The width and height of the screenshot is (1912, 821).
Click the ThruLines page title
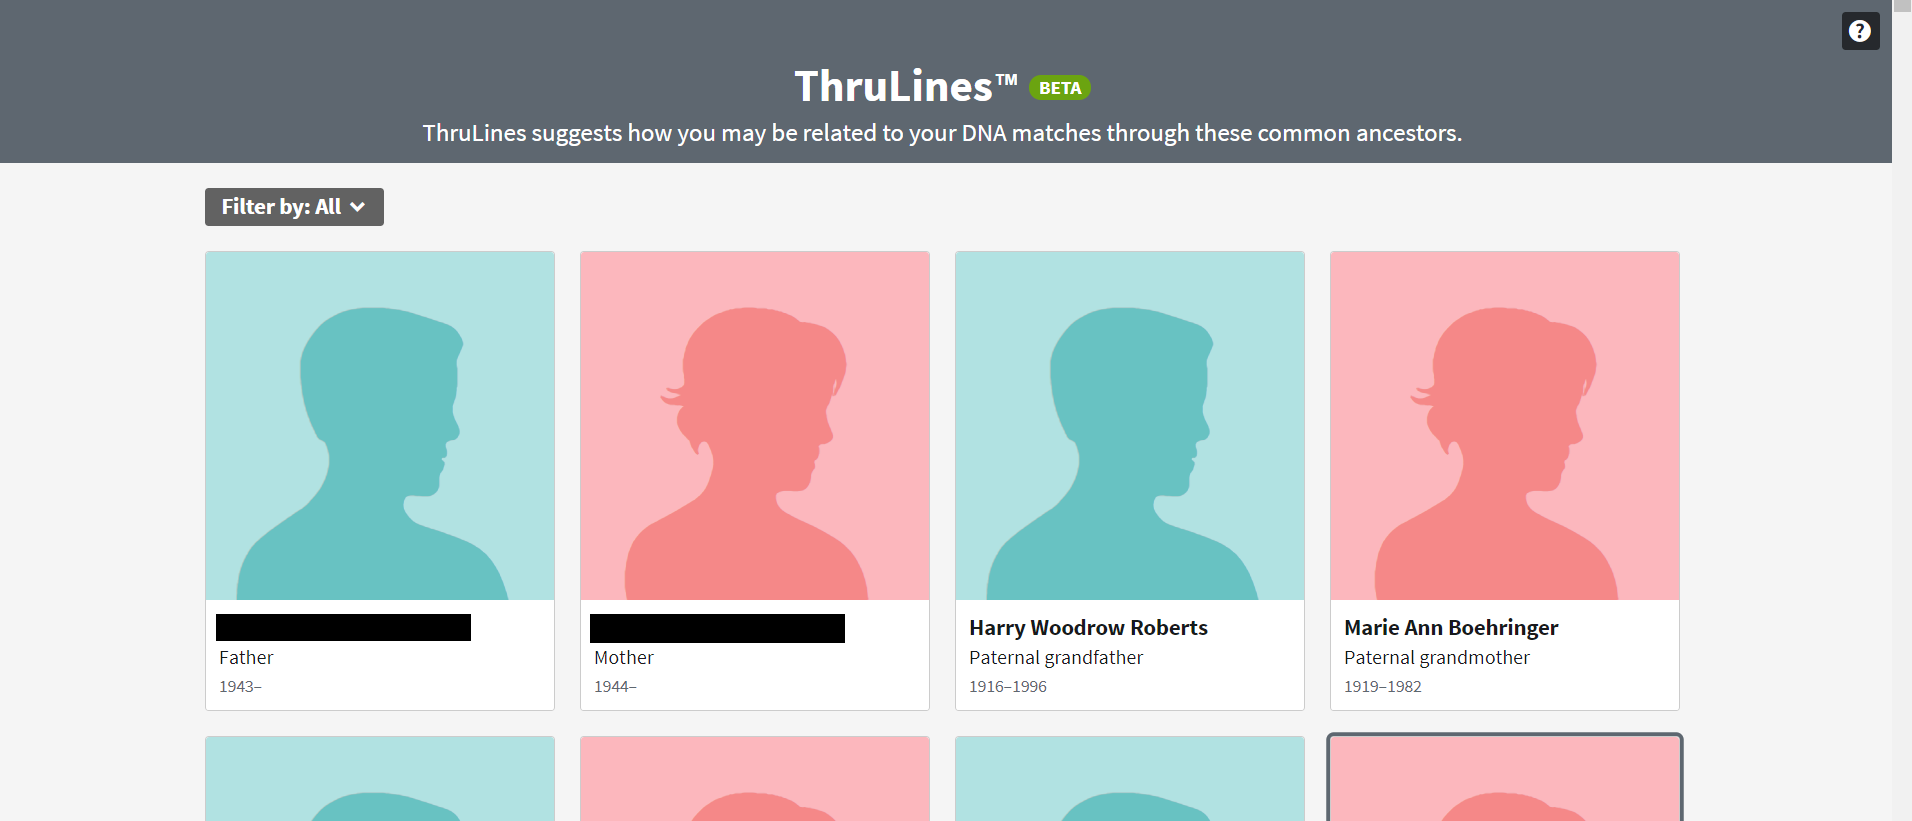coord(906,86)
